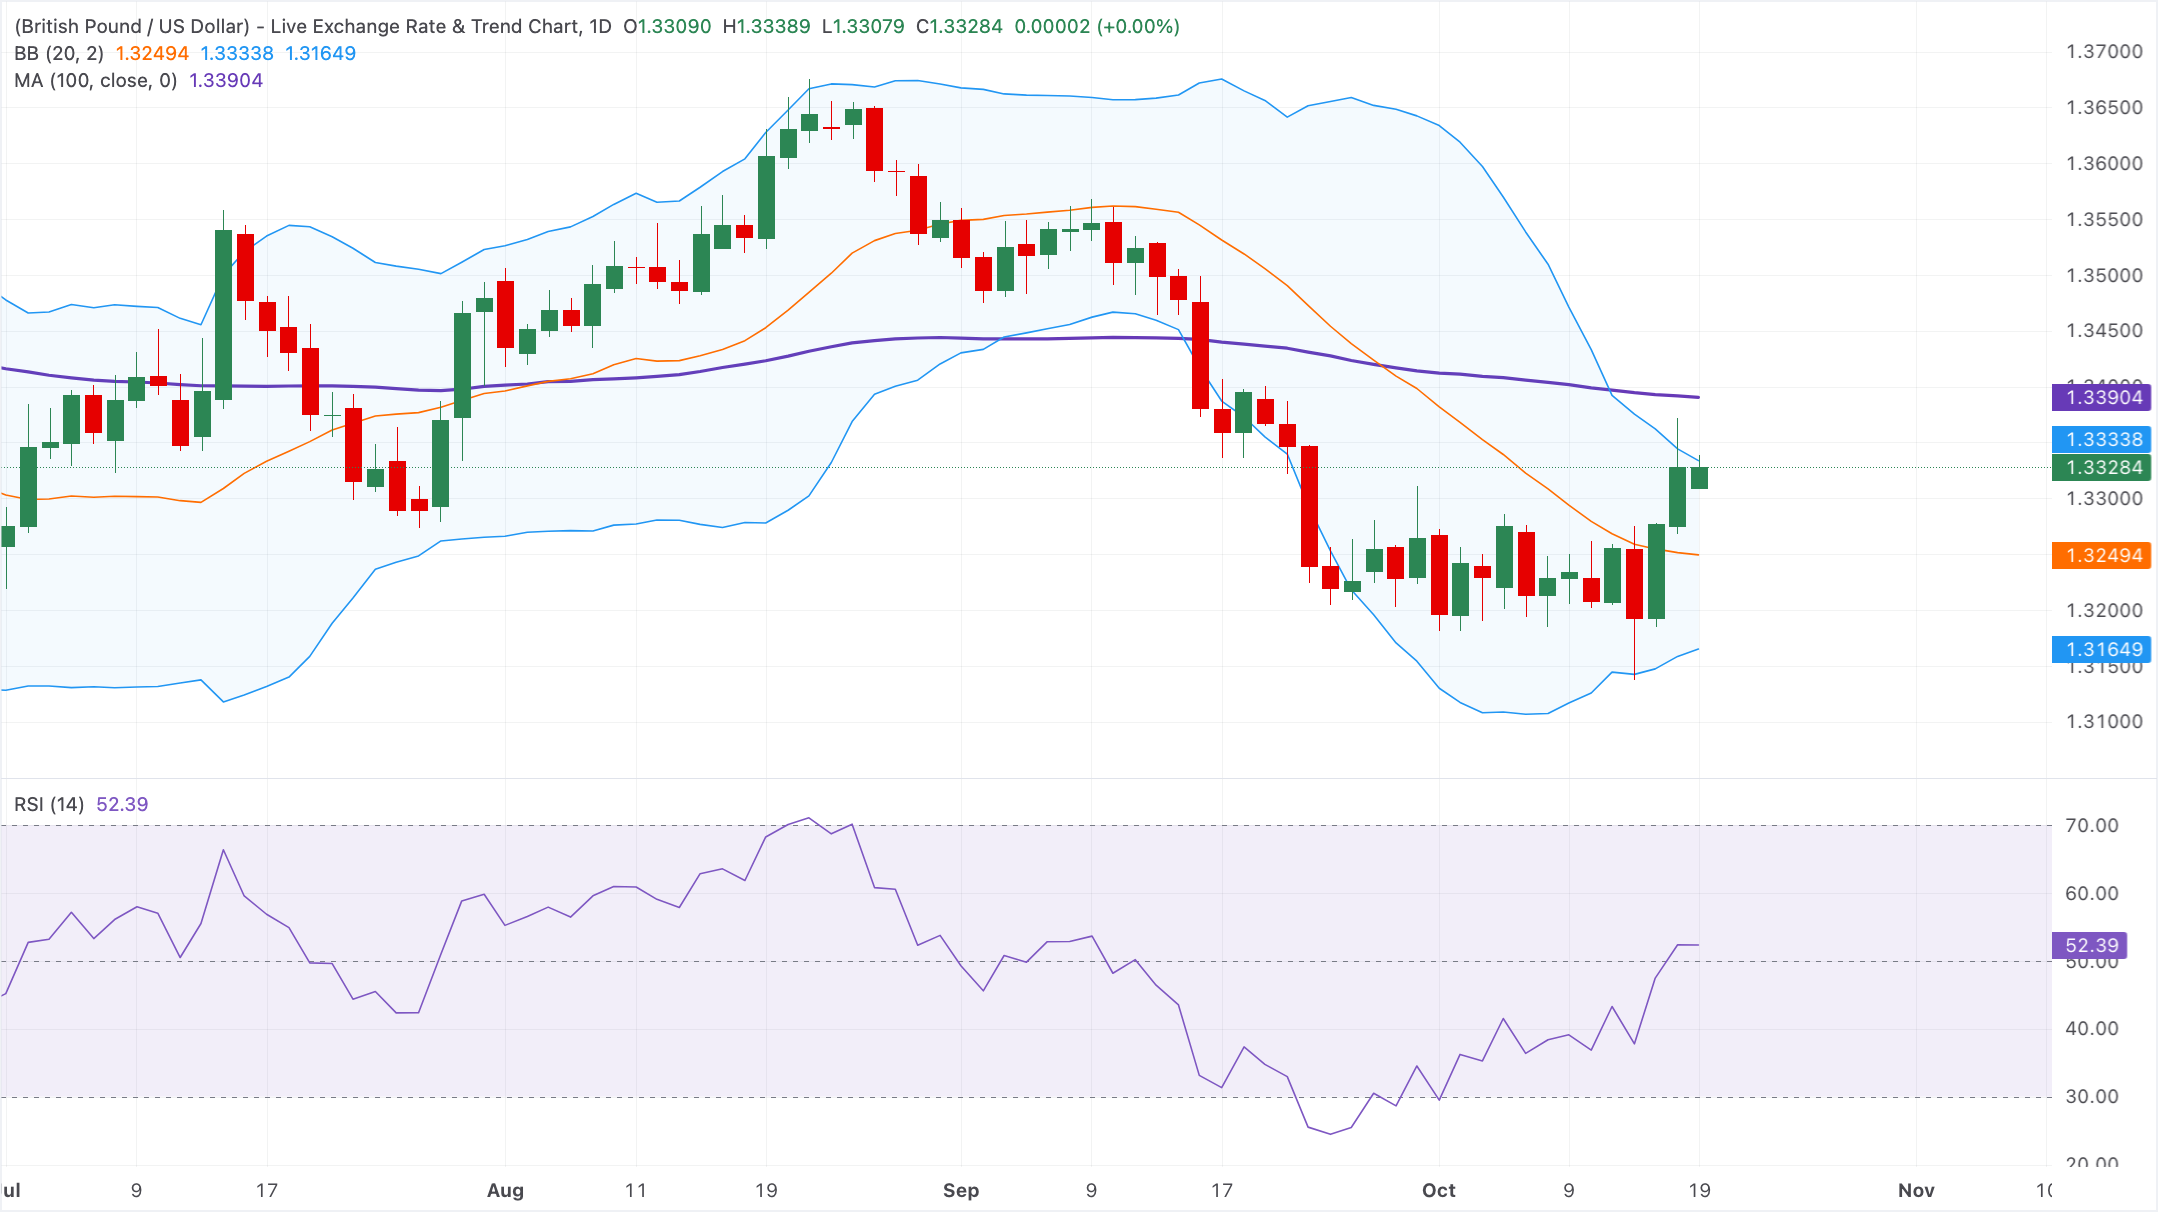The width and height of the screenshot is (2158, 1222).
Task: Click the lower band value 1.31649 in BB legend
Action: [x=320, y=53]
